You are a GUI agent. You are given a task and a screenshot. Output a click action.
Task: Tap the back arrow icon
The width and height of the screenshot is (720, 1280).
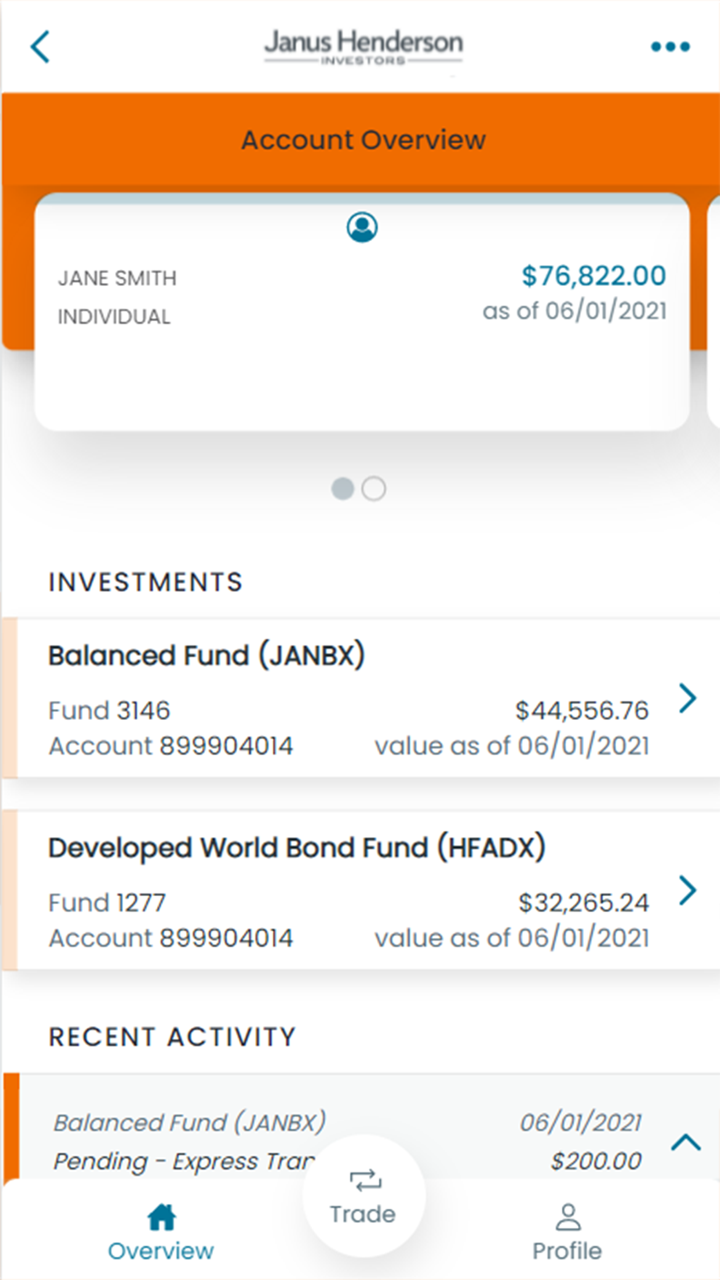click(40, 46)
